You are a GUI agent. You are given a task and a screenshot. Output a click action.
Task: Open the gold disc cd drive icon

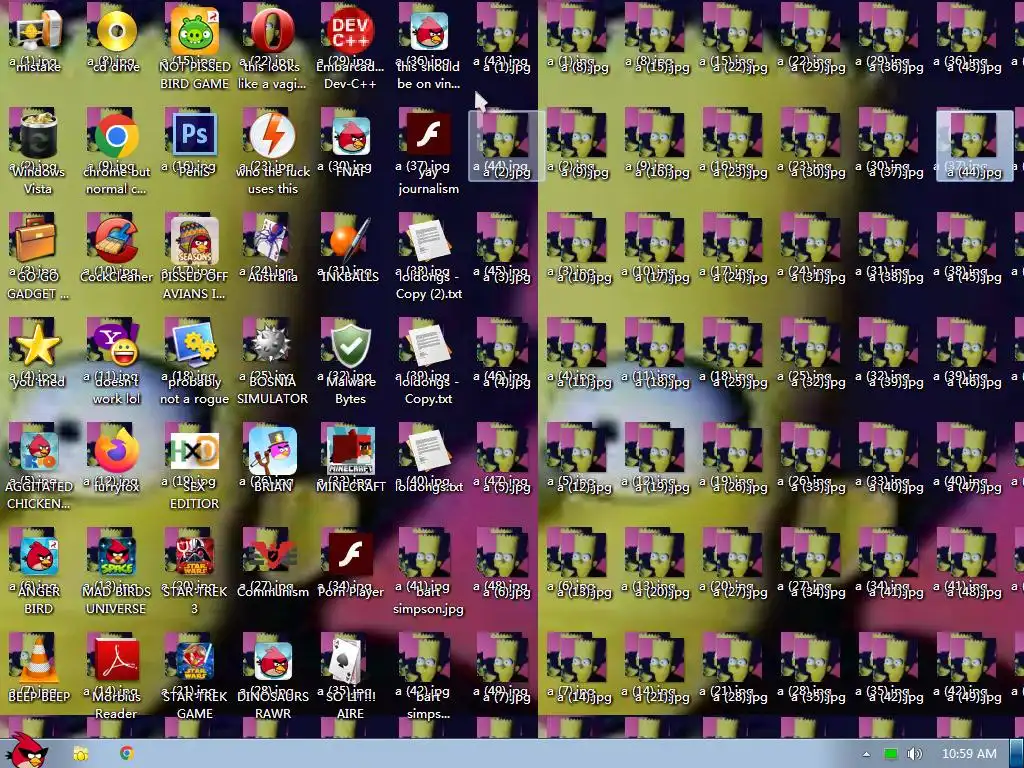tap(116, 31)
